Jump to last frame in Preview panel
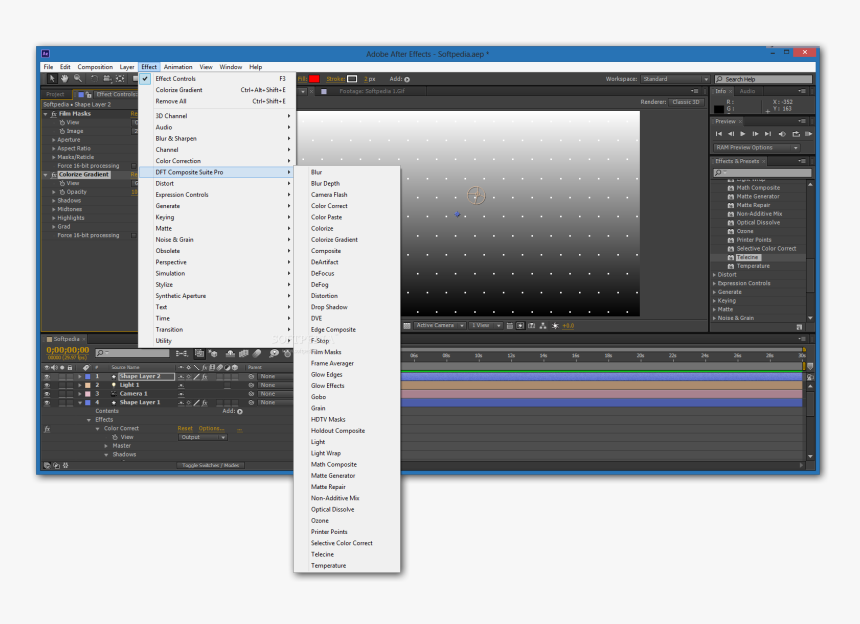This screenshot has width=860, height=624. point(768,134)
